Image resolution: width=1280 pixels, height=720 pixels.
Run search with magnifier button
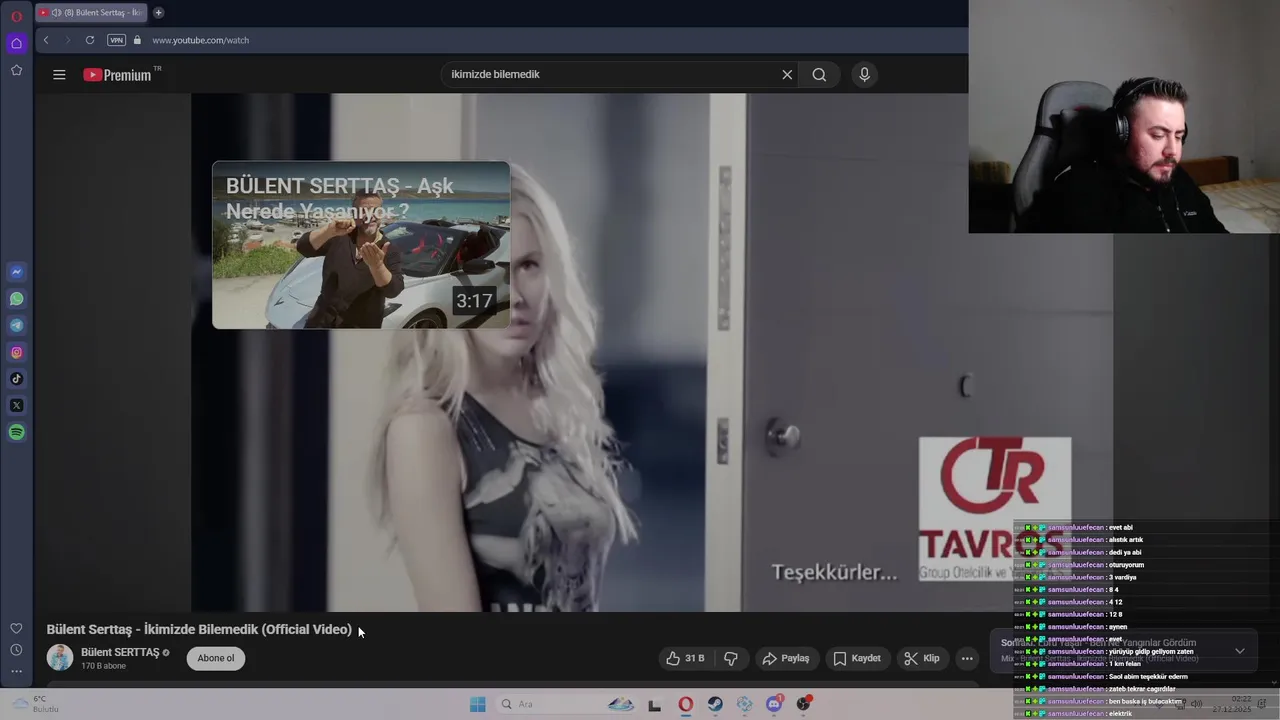tap(819, 74)
